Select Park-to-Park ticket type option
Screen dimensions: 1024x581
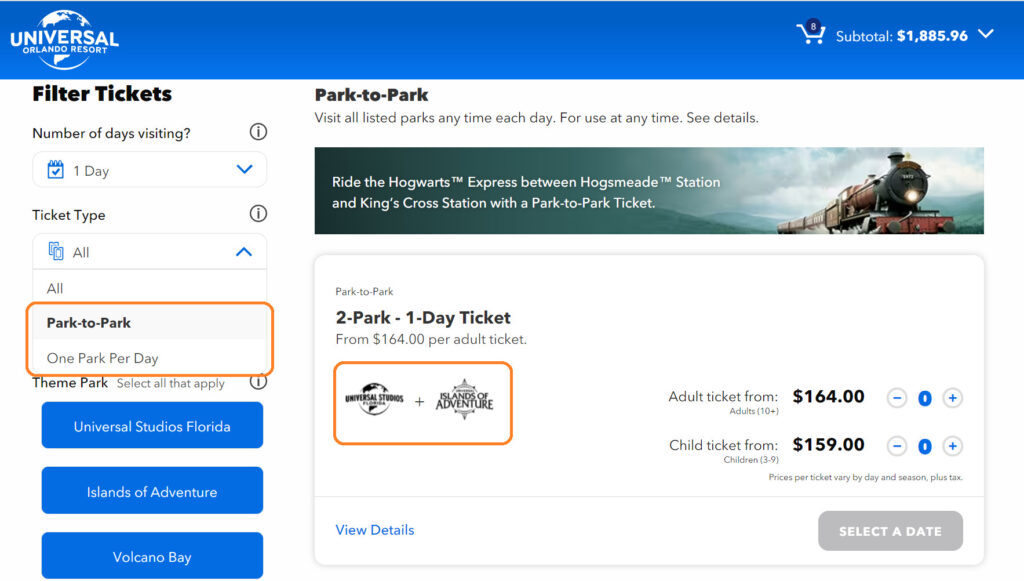tap(89, 323)
